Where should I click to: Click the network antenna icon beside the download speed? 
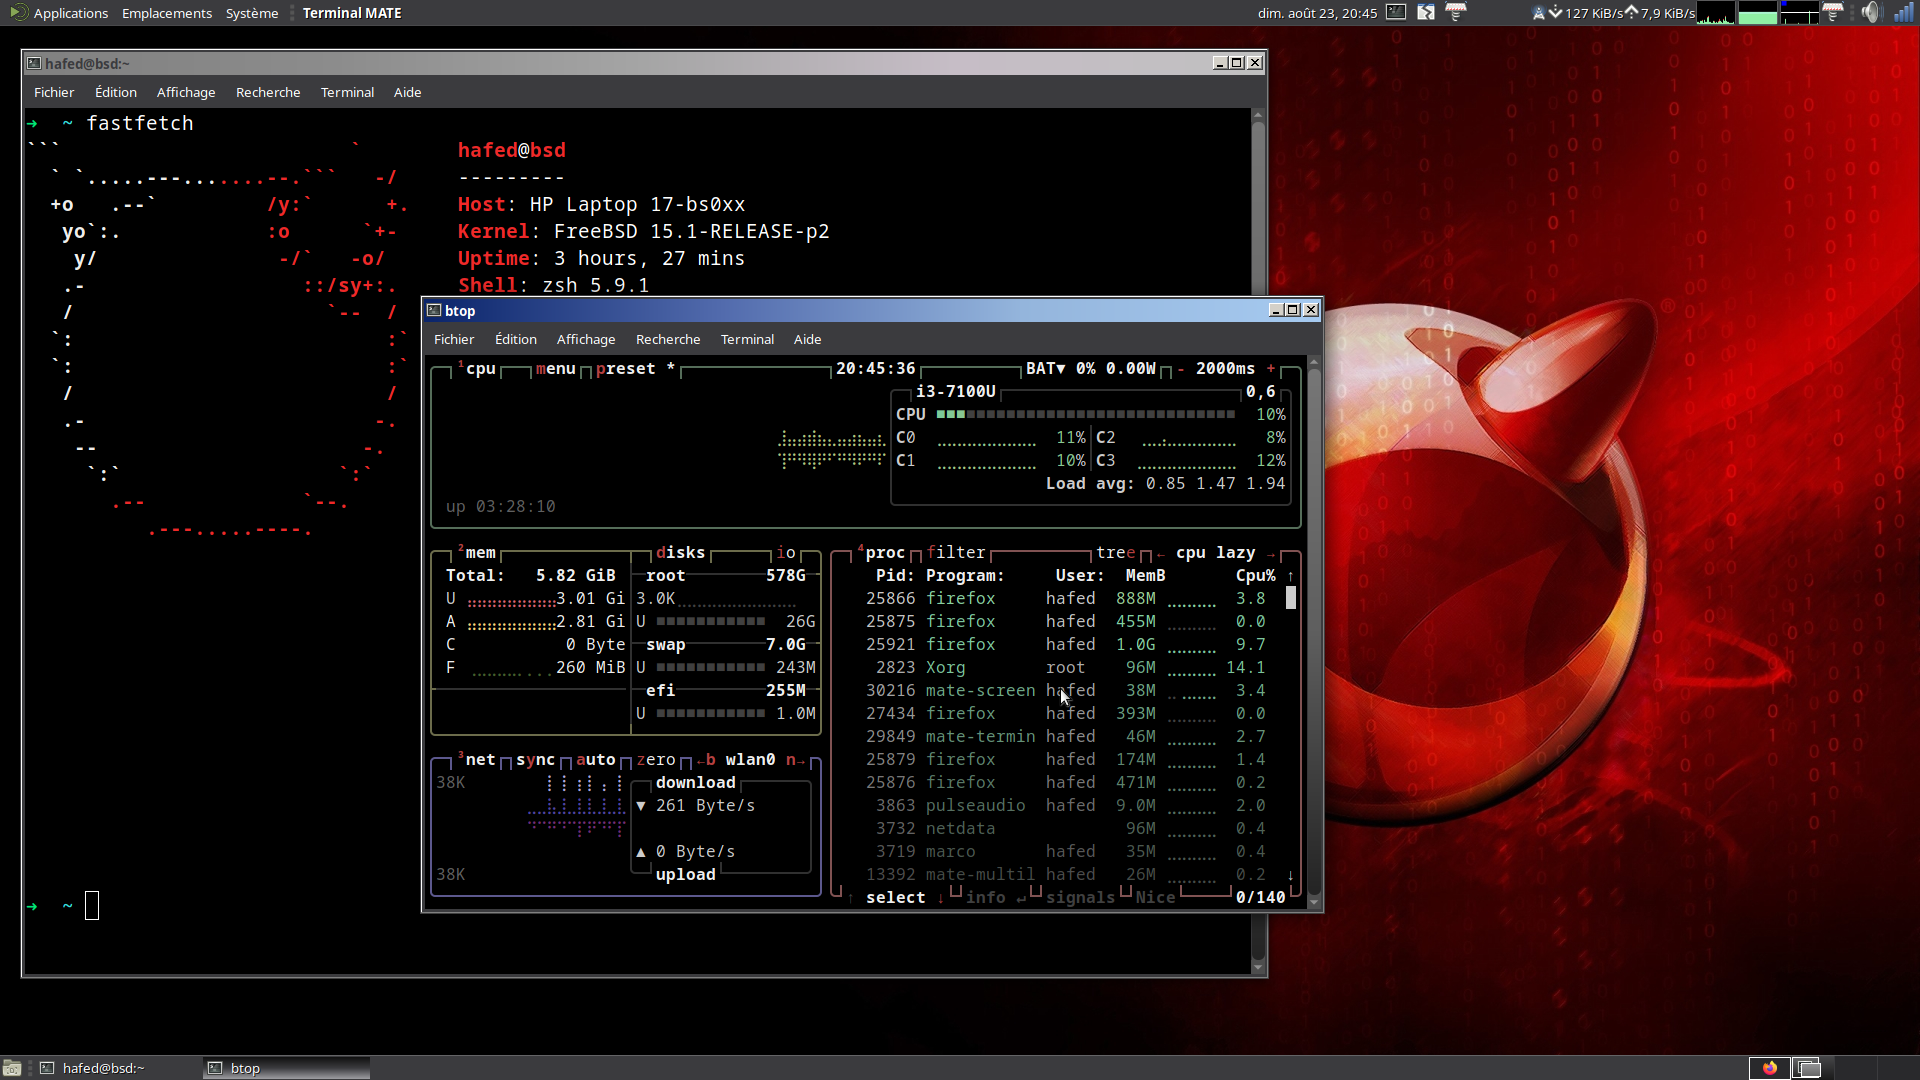(x=1538, y=13)
